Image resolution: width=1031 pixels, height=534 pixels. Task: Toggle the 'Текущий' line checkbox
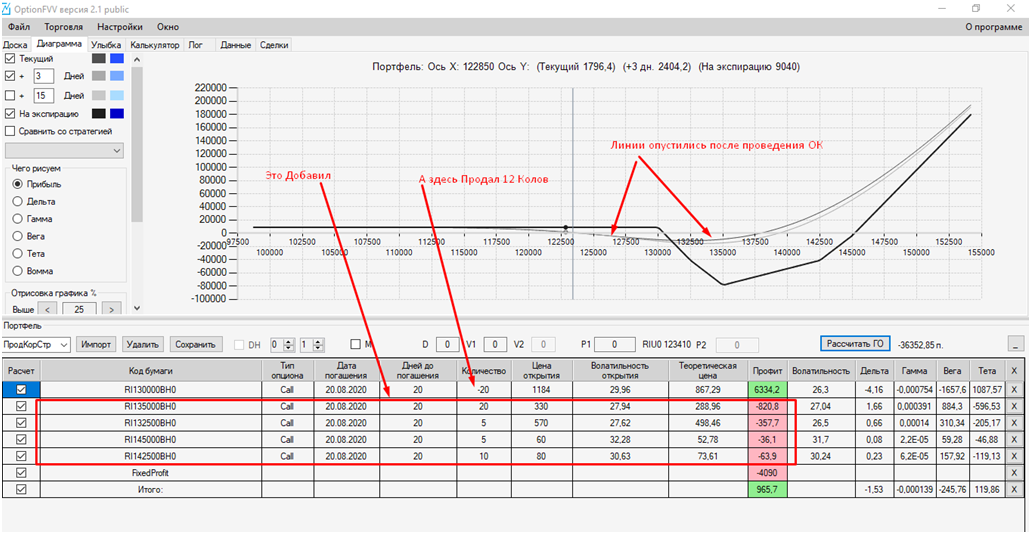10,59
